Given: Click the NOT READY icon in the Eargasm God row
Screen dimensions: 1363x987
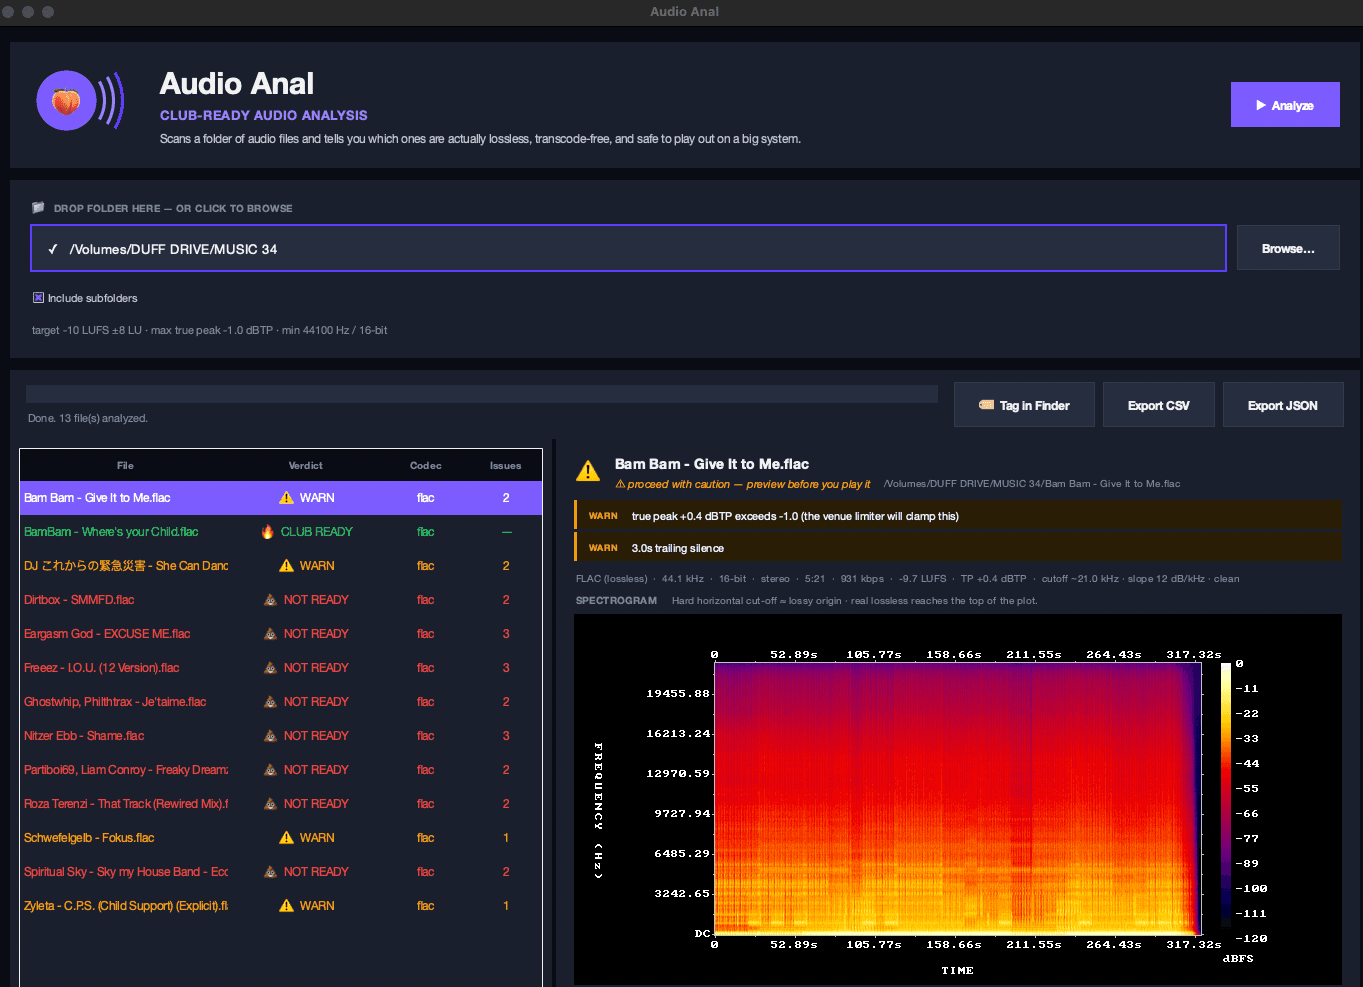Looking at the screenshot, I should 270,634.
